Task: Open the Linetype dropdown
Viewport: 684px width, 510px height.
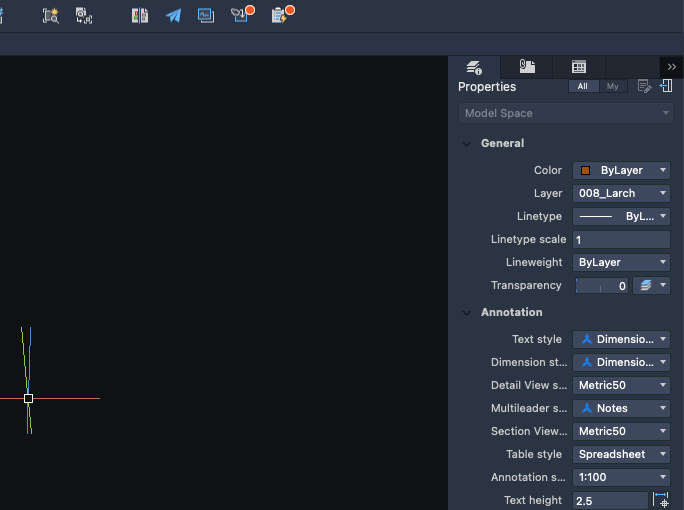Action: 621,216
